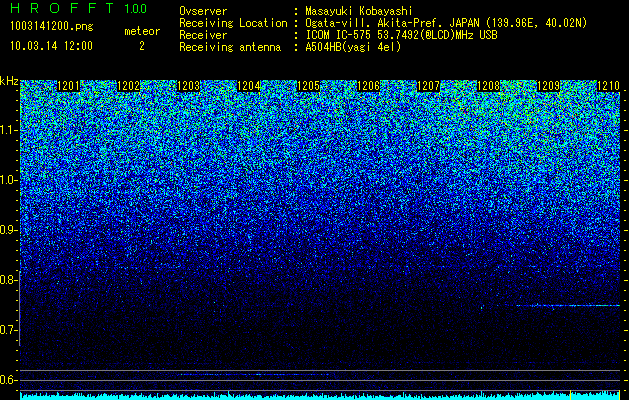Click the 1203 time marker
The image size is (629, 400).
click(189, 86)
